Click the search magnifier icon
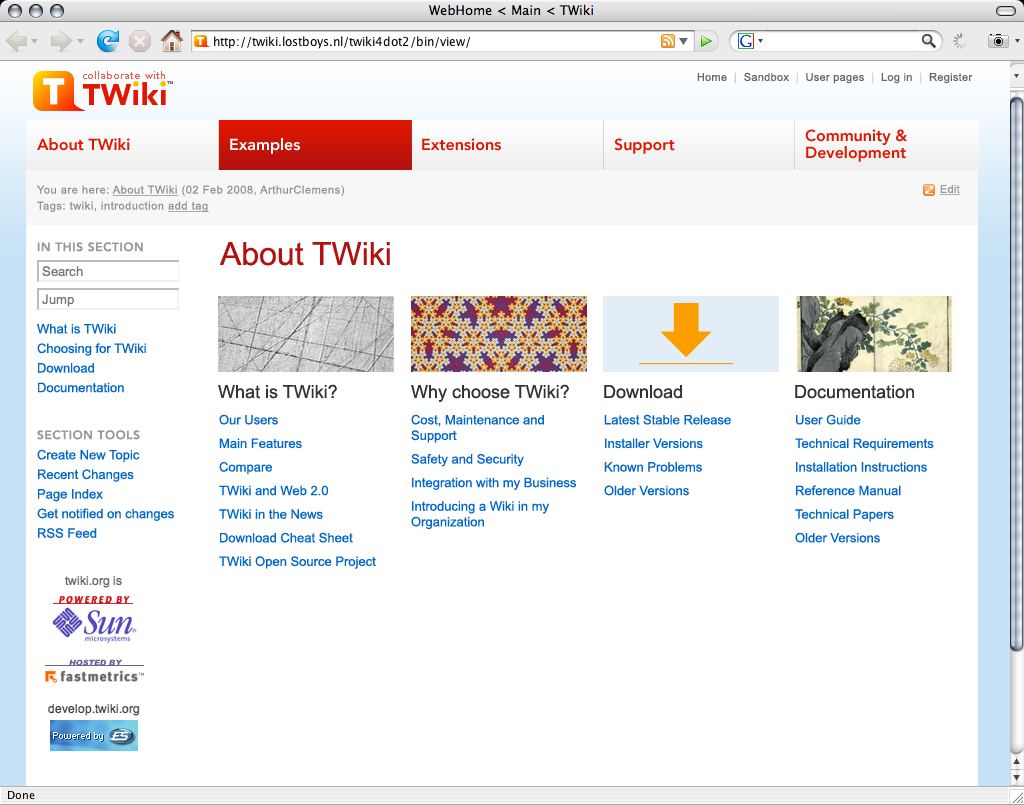Screen dimensions: 1024x805 coord(929,41)
